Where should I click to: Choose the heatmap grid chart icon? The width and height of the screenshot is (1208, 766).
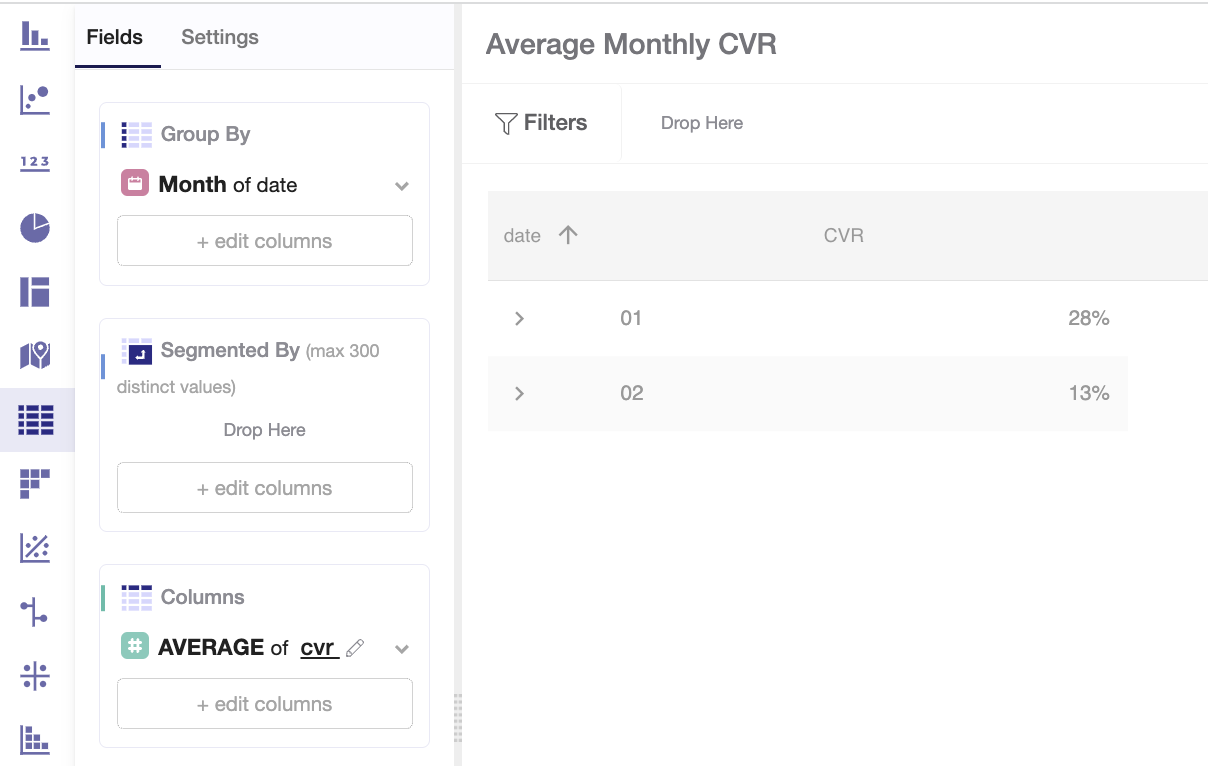tap(35, 484)
